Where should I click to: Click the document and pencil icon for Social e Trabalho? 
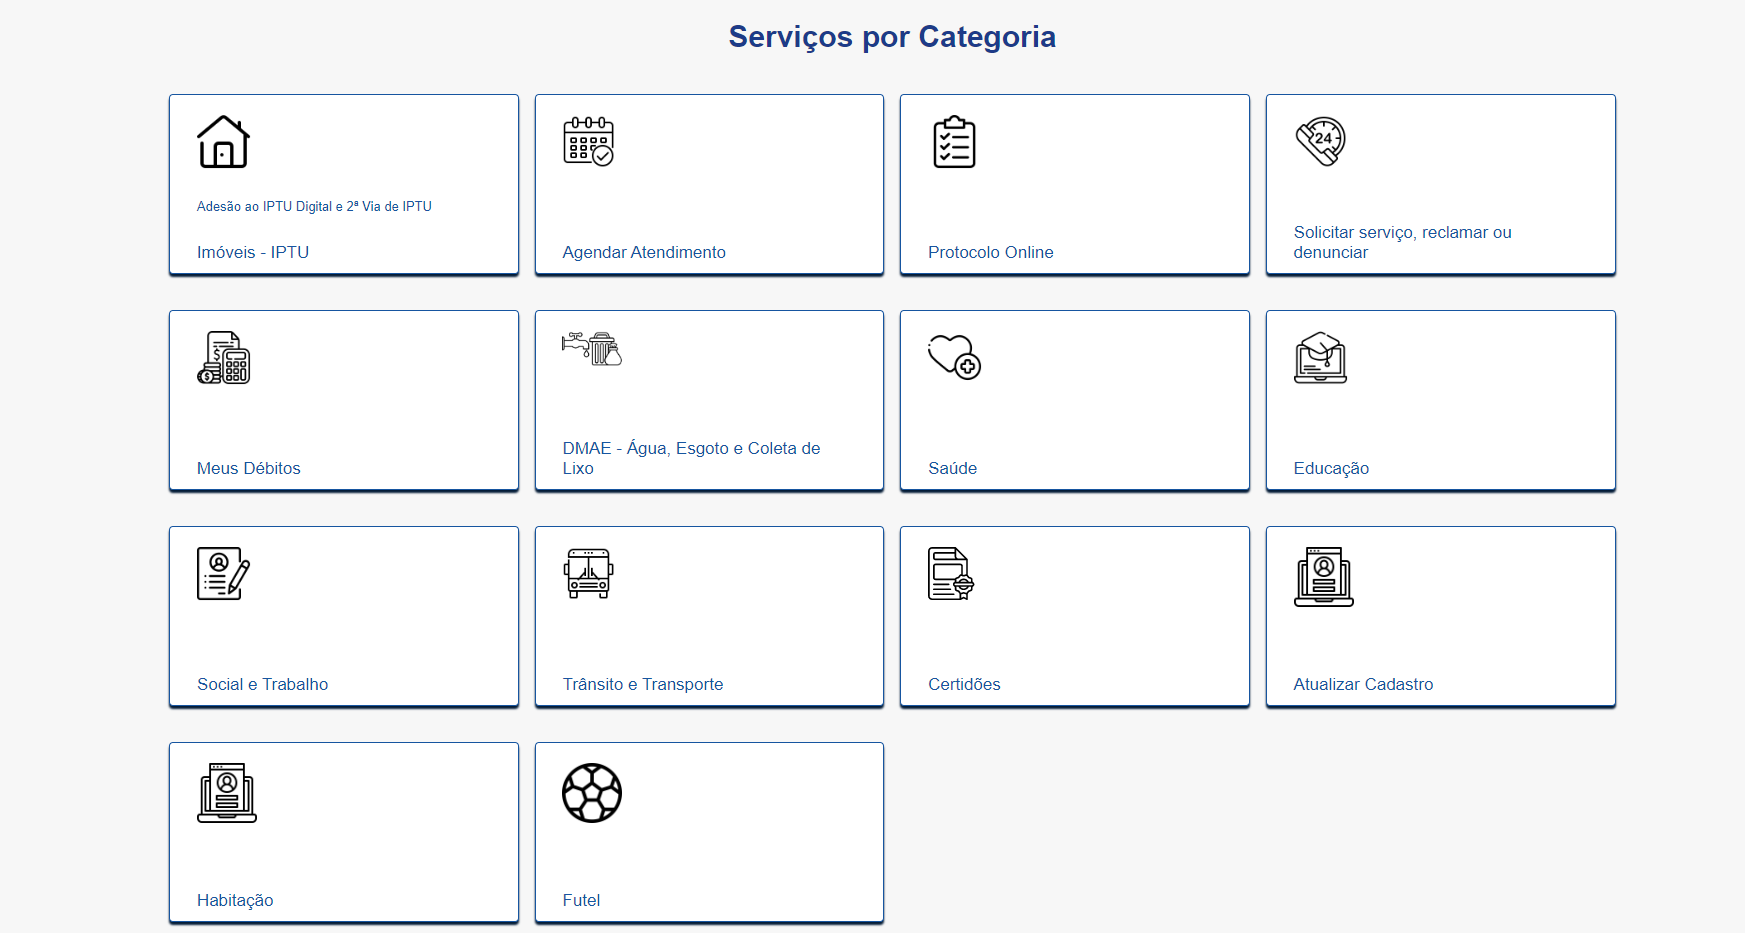[223, 574]
